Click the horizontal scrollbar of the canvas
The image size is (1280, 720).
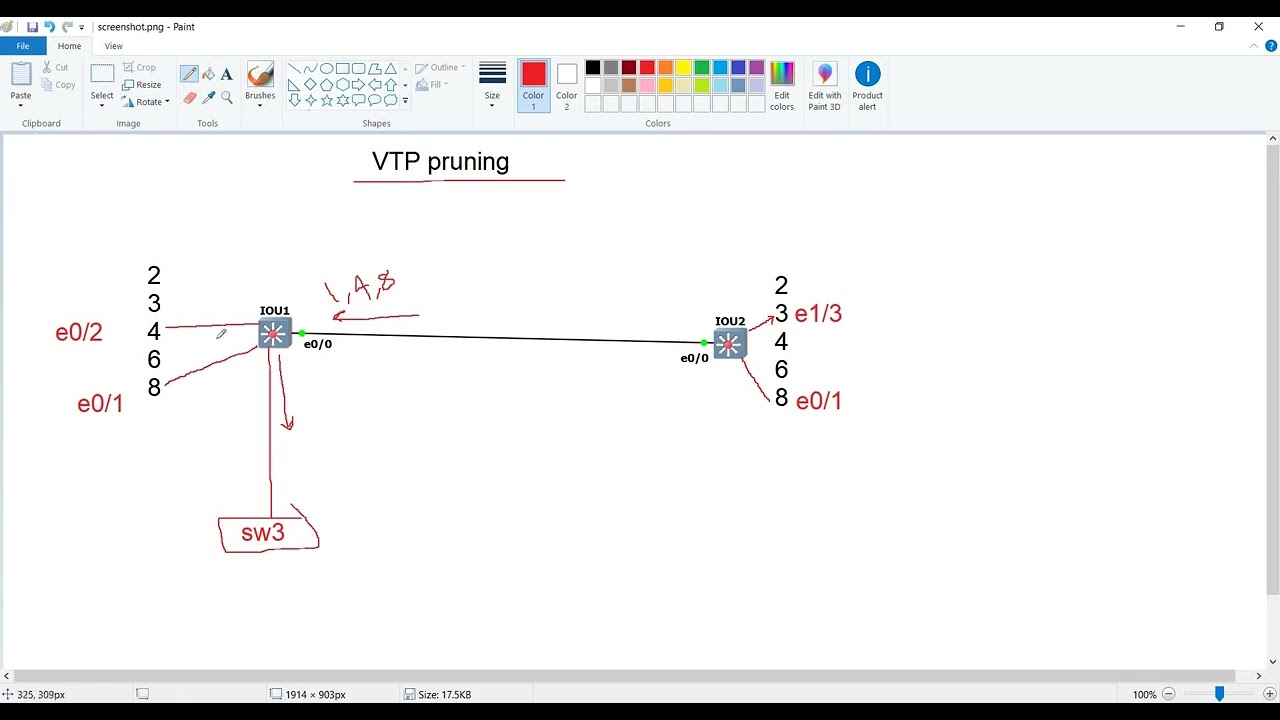coord(625,676)
